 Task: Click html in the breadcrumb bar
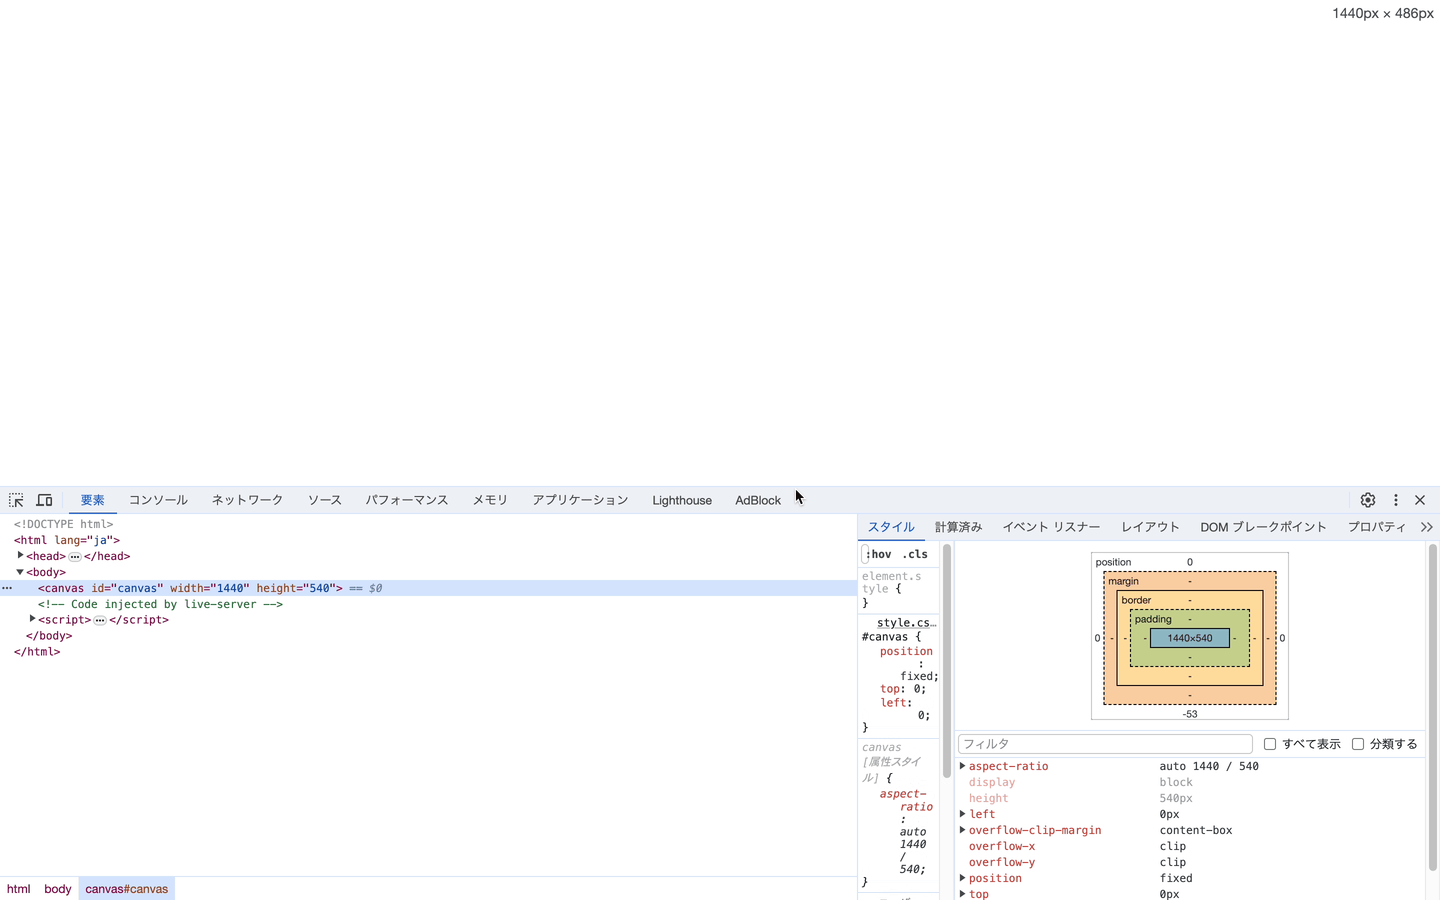[x=18, y=889]
